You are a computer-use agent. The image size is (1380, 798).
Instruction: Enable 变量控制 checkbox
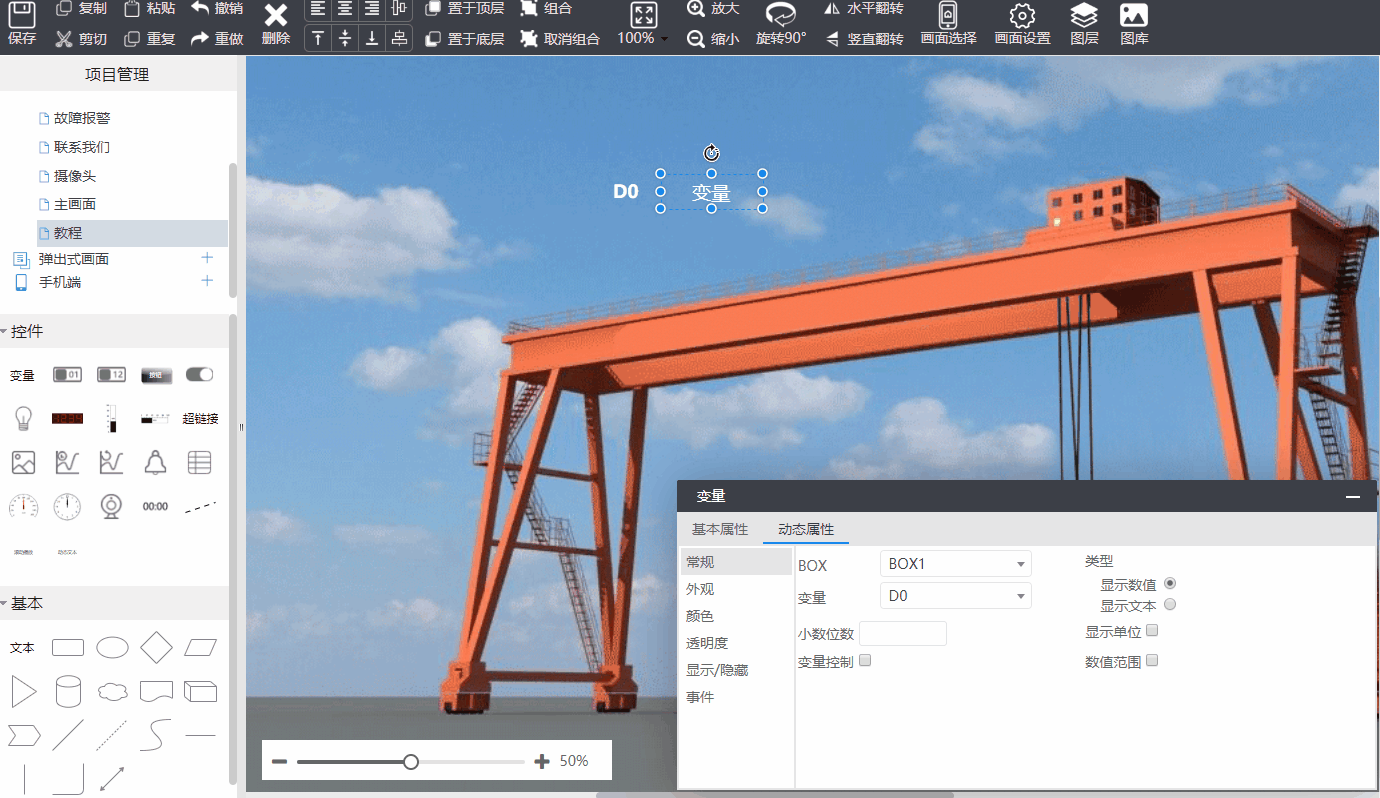pyautogui.click(x=865, y=660)
